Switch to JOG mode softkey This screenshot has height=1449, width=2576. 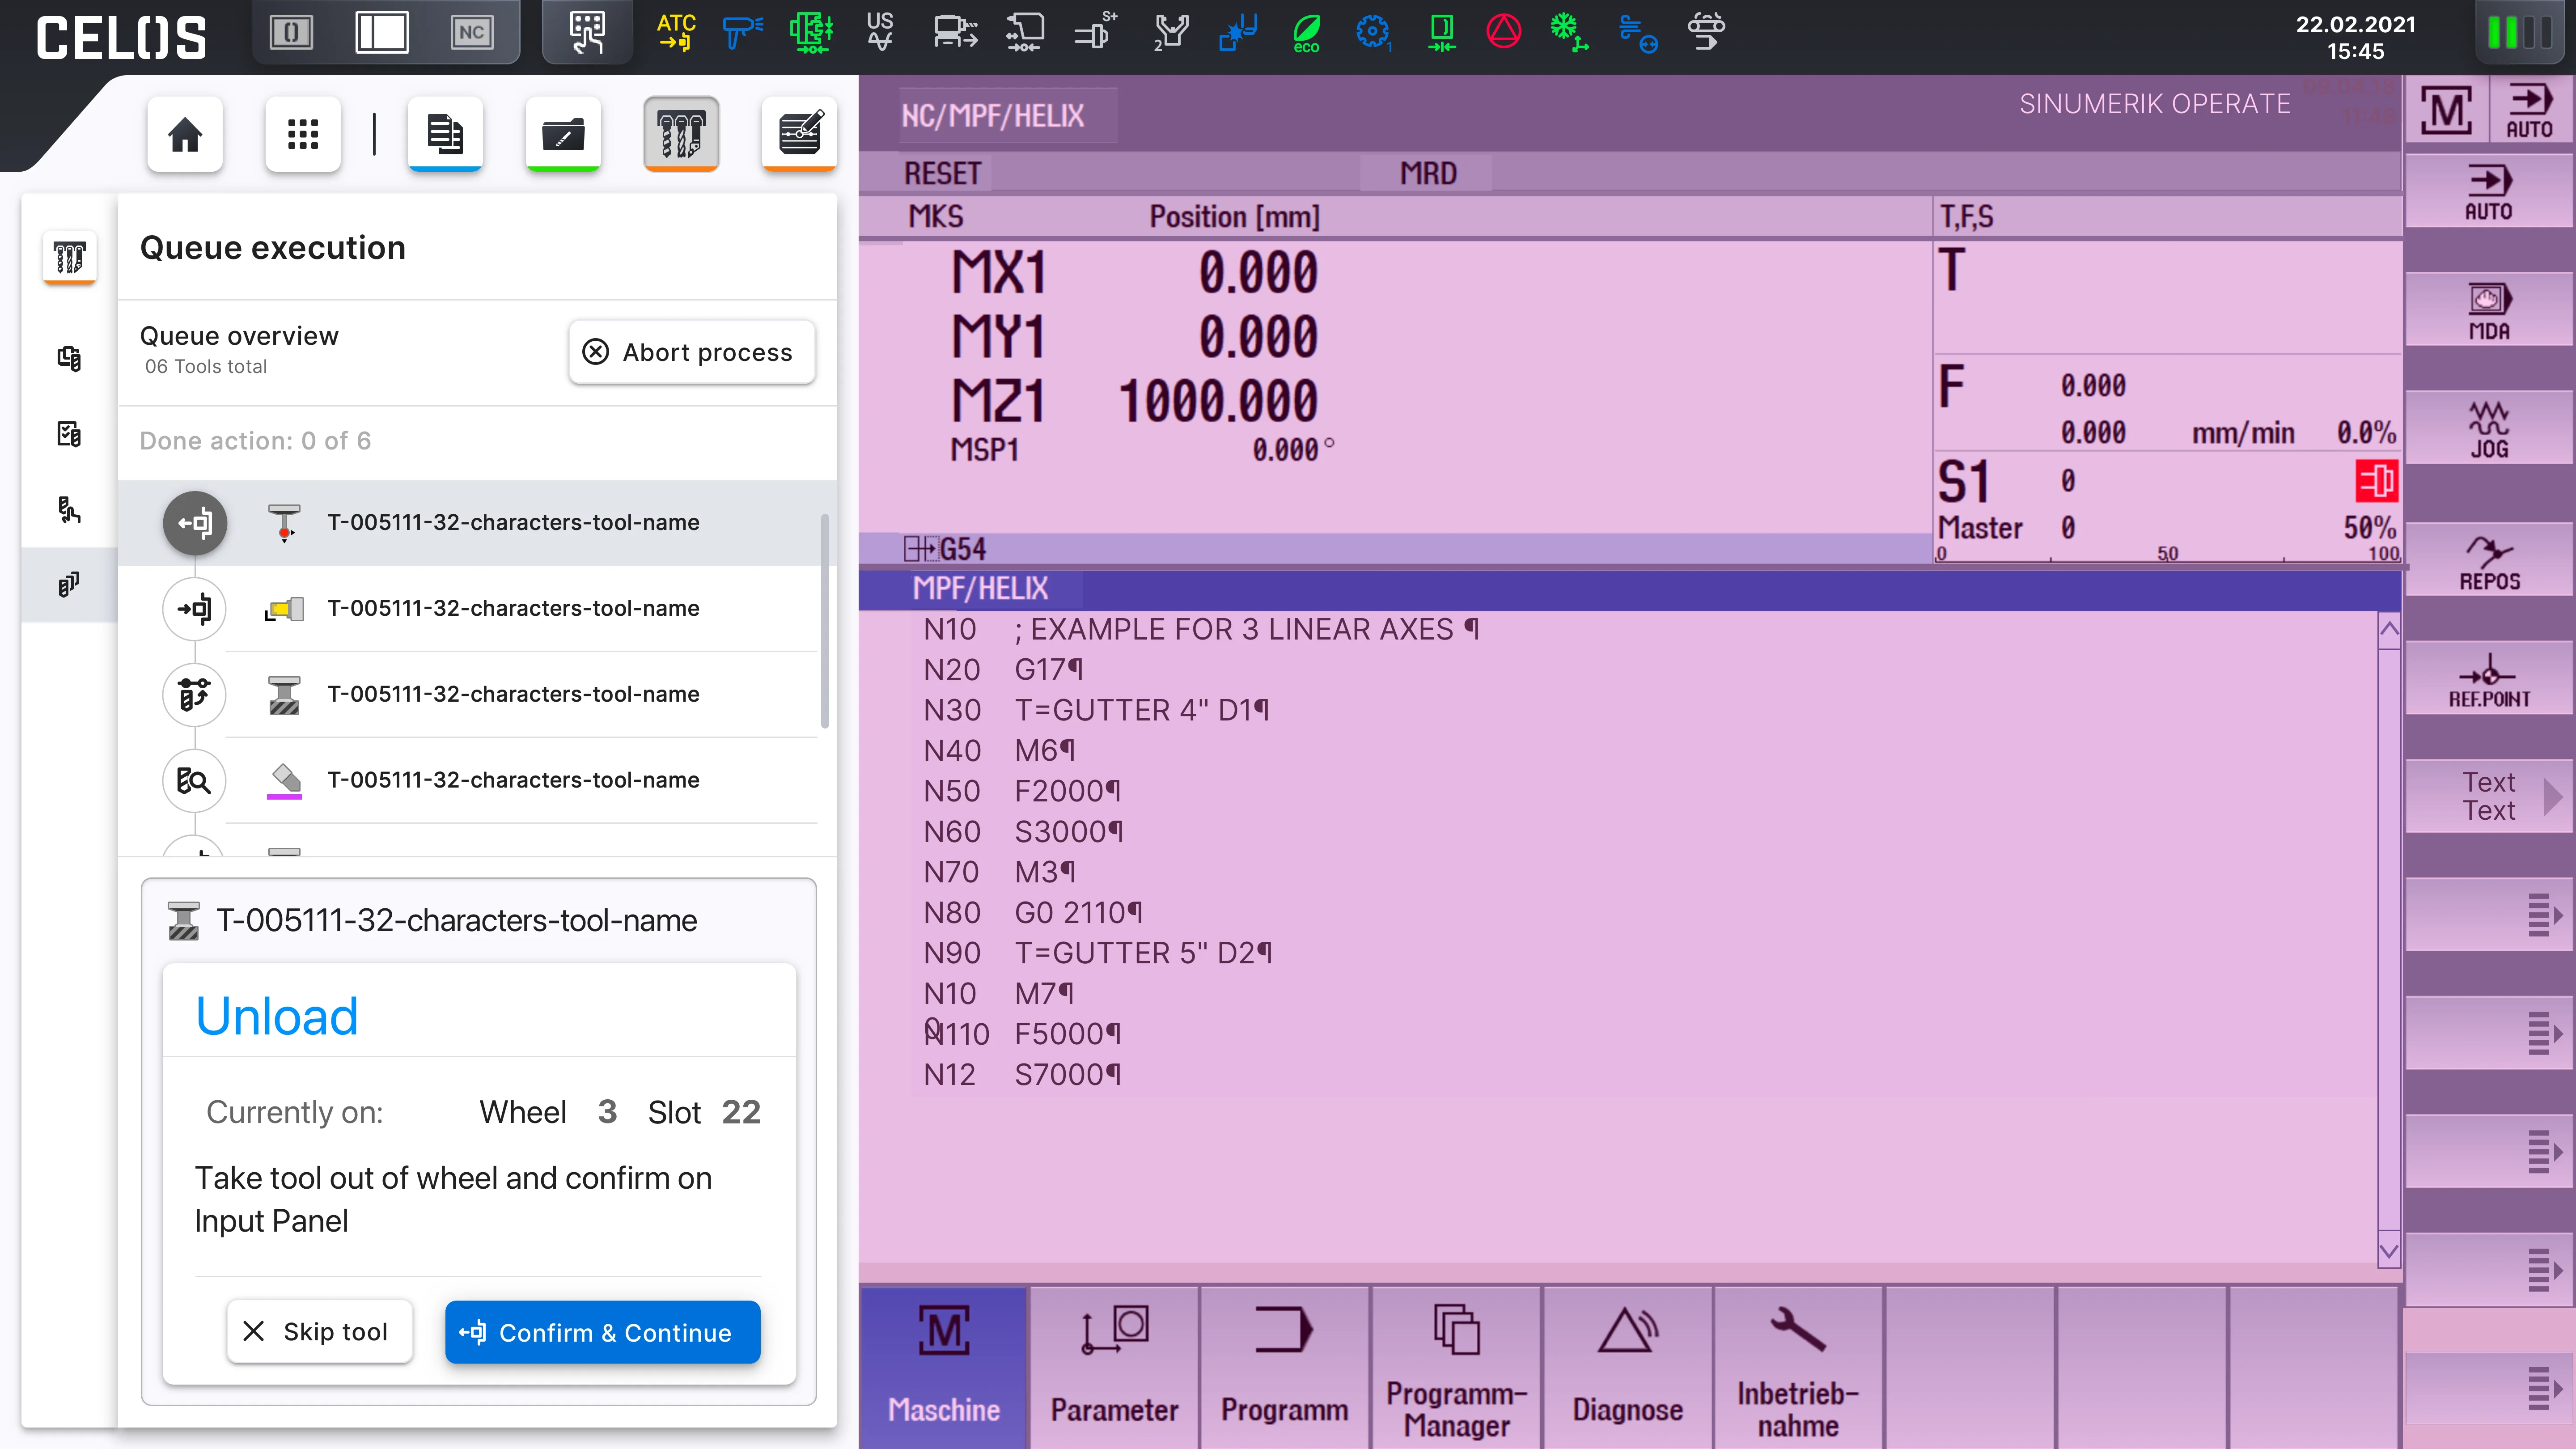[x=2488, y=429]
